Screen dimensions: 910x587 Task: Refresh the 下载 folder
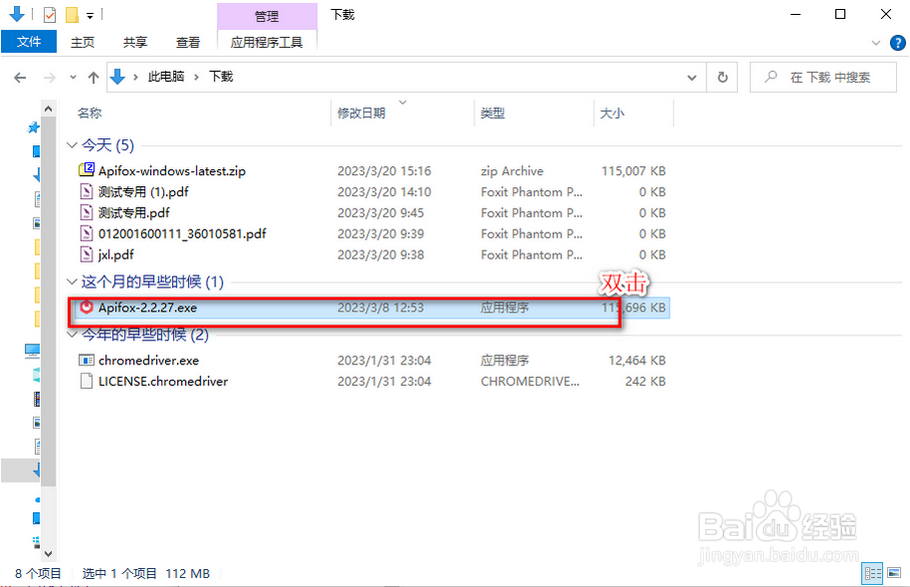pyautogui.click(x=722, y=77)
